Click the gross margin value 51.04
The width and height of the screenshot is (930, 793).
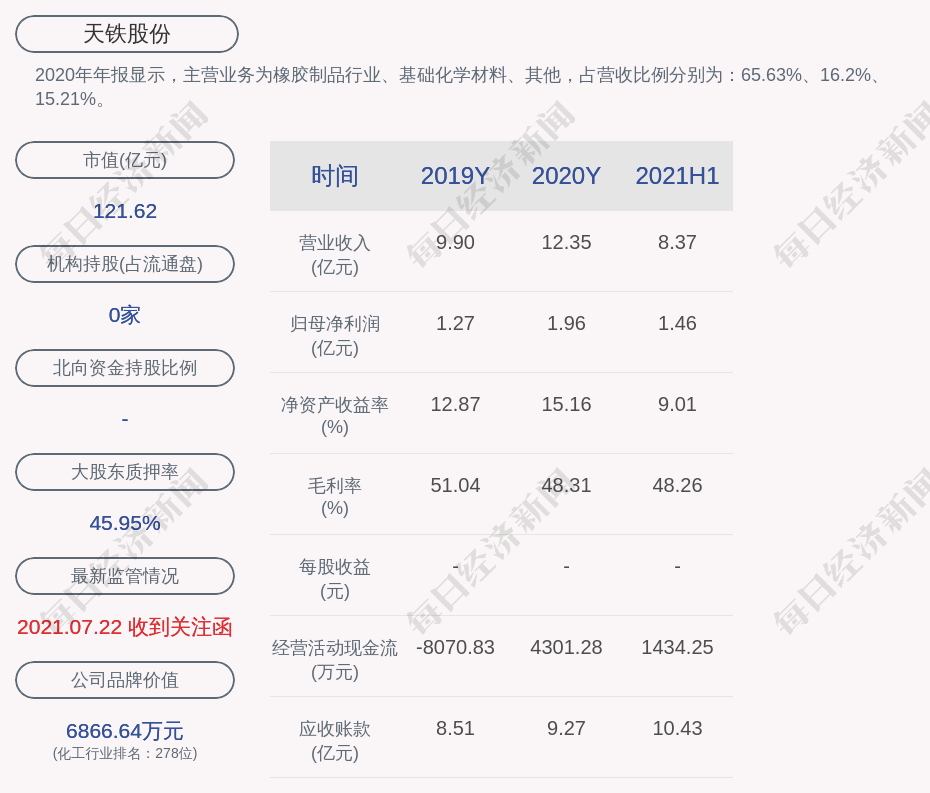coord(456,486)
